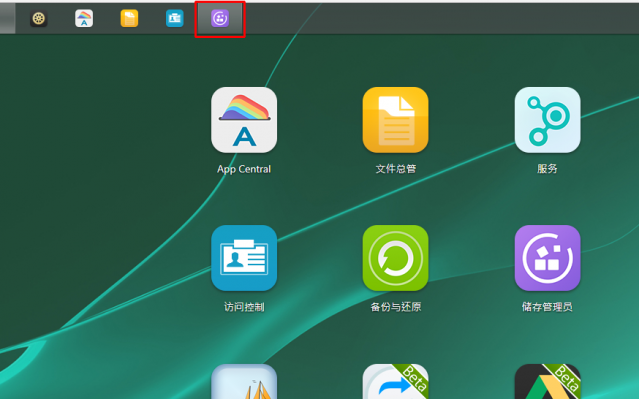Screen dimensions: 639x399
Task: Switch to the yellow file manager taskbar icon
Action: 129,18
